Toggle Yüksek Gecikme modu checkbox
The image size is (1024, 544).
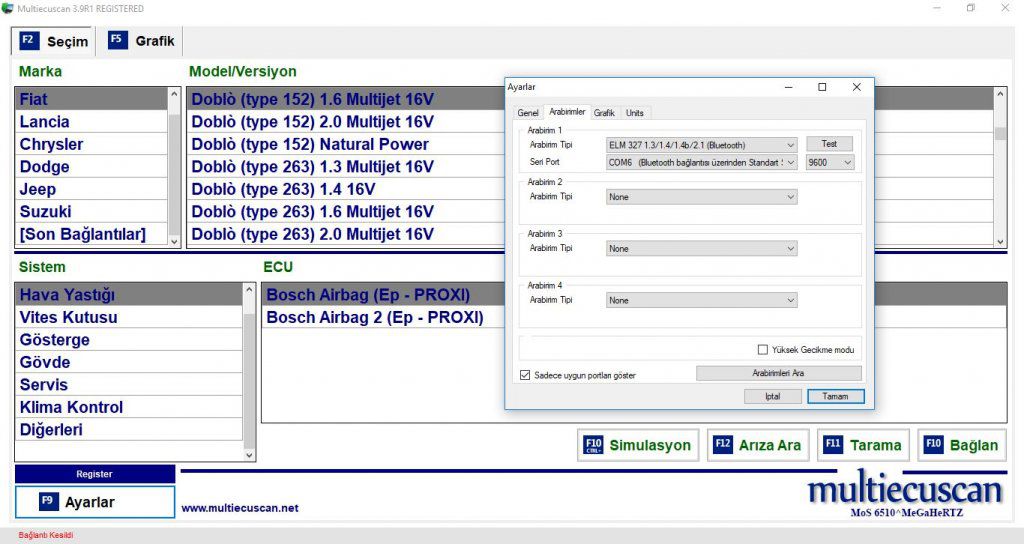762,349
